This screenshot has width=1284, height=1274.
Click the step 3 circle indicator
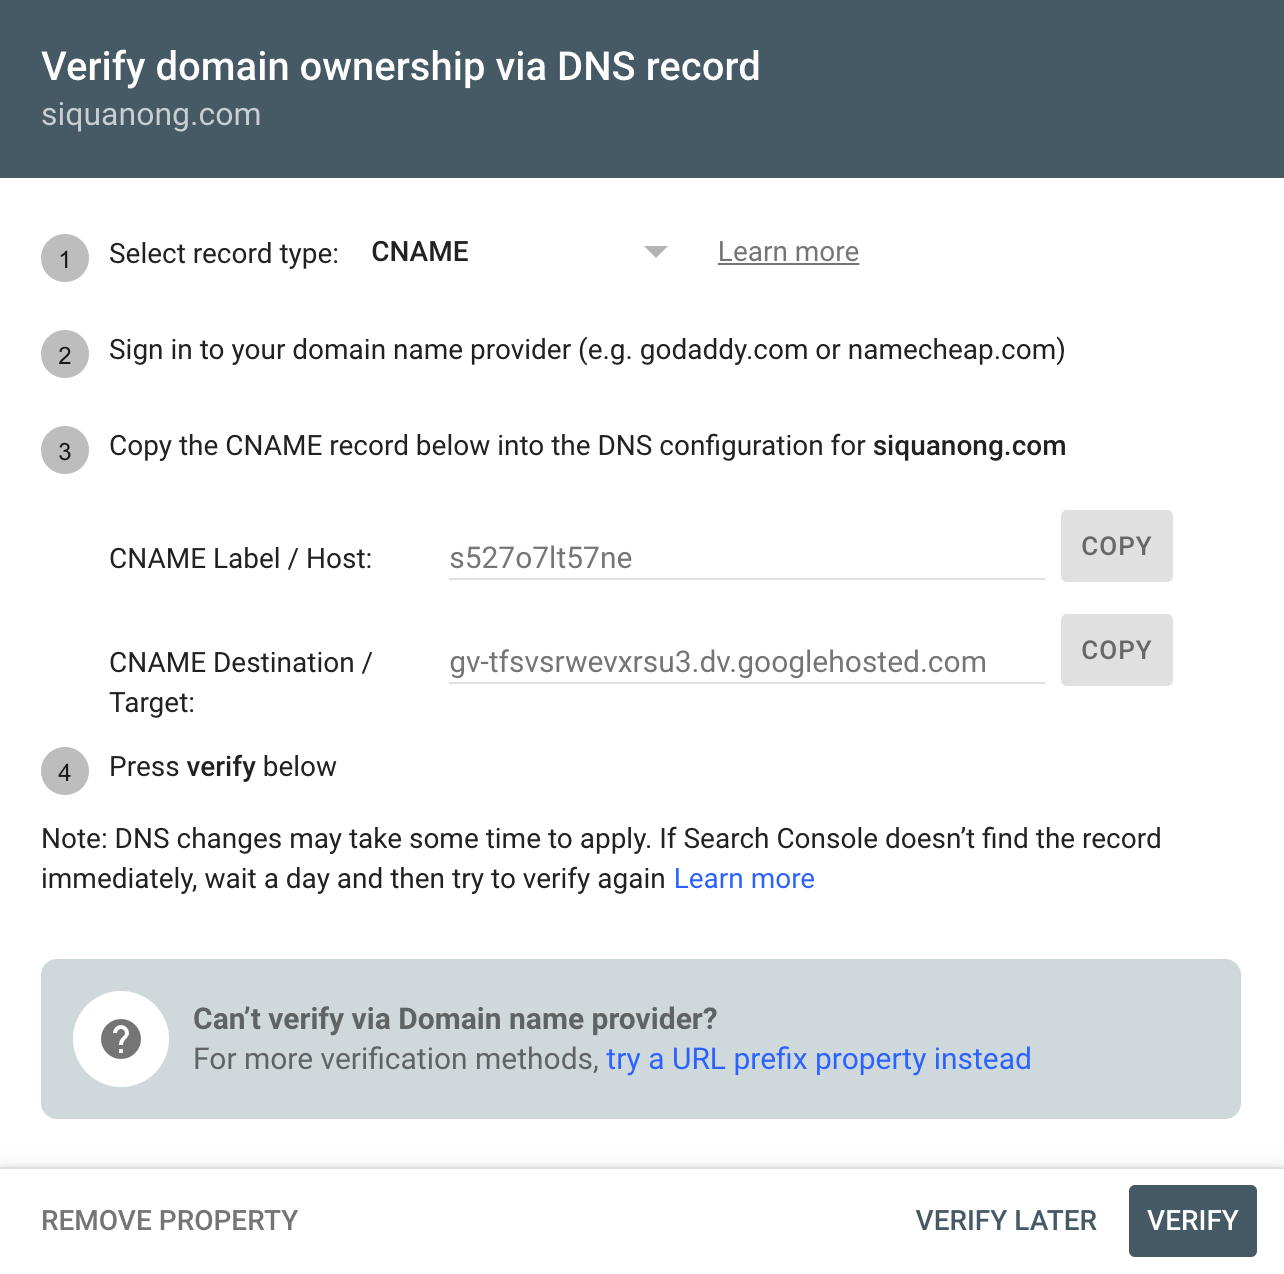(64, 451)
